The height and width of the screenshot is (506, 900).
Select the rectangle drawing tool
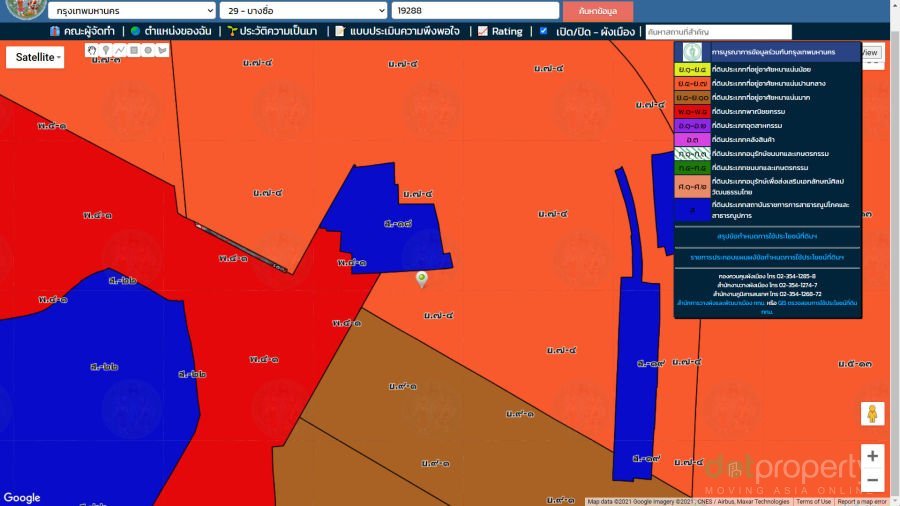click(x=133, y=50)
